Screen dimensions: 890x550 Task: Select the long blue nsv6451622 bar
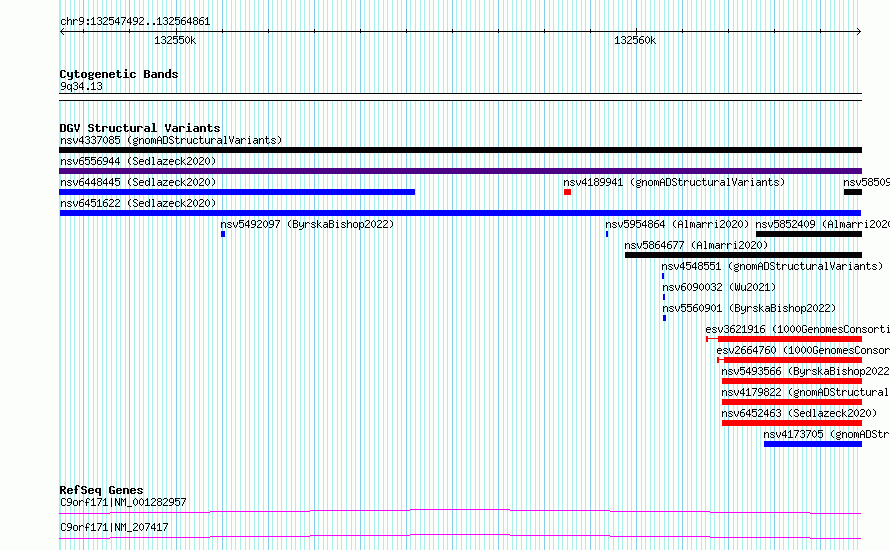pyautogui.click(x=460, y=213)
